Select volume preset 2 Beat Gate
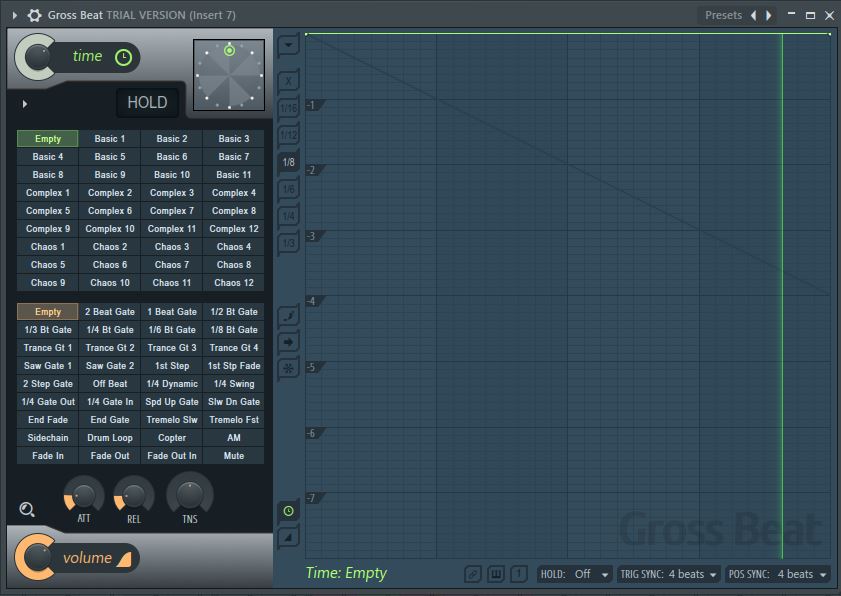The height and width of the screenshot is (596, 841). click(109, 312)
